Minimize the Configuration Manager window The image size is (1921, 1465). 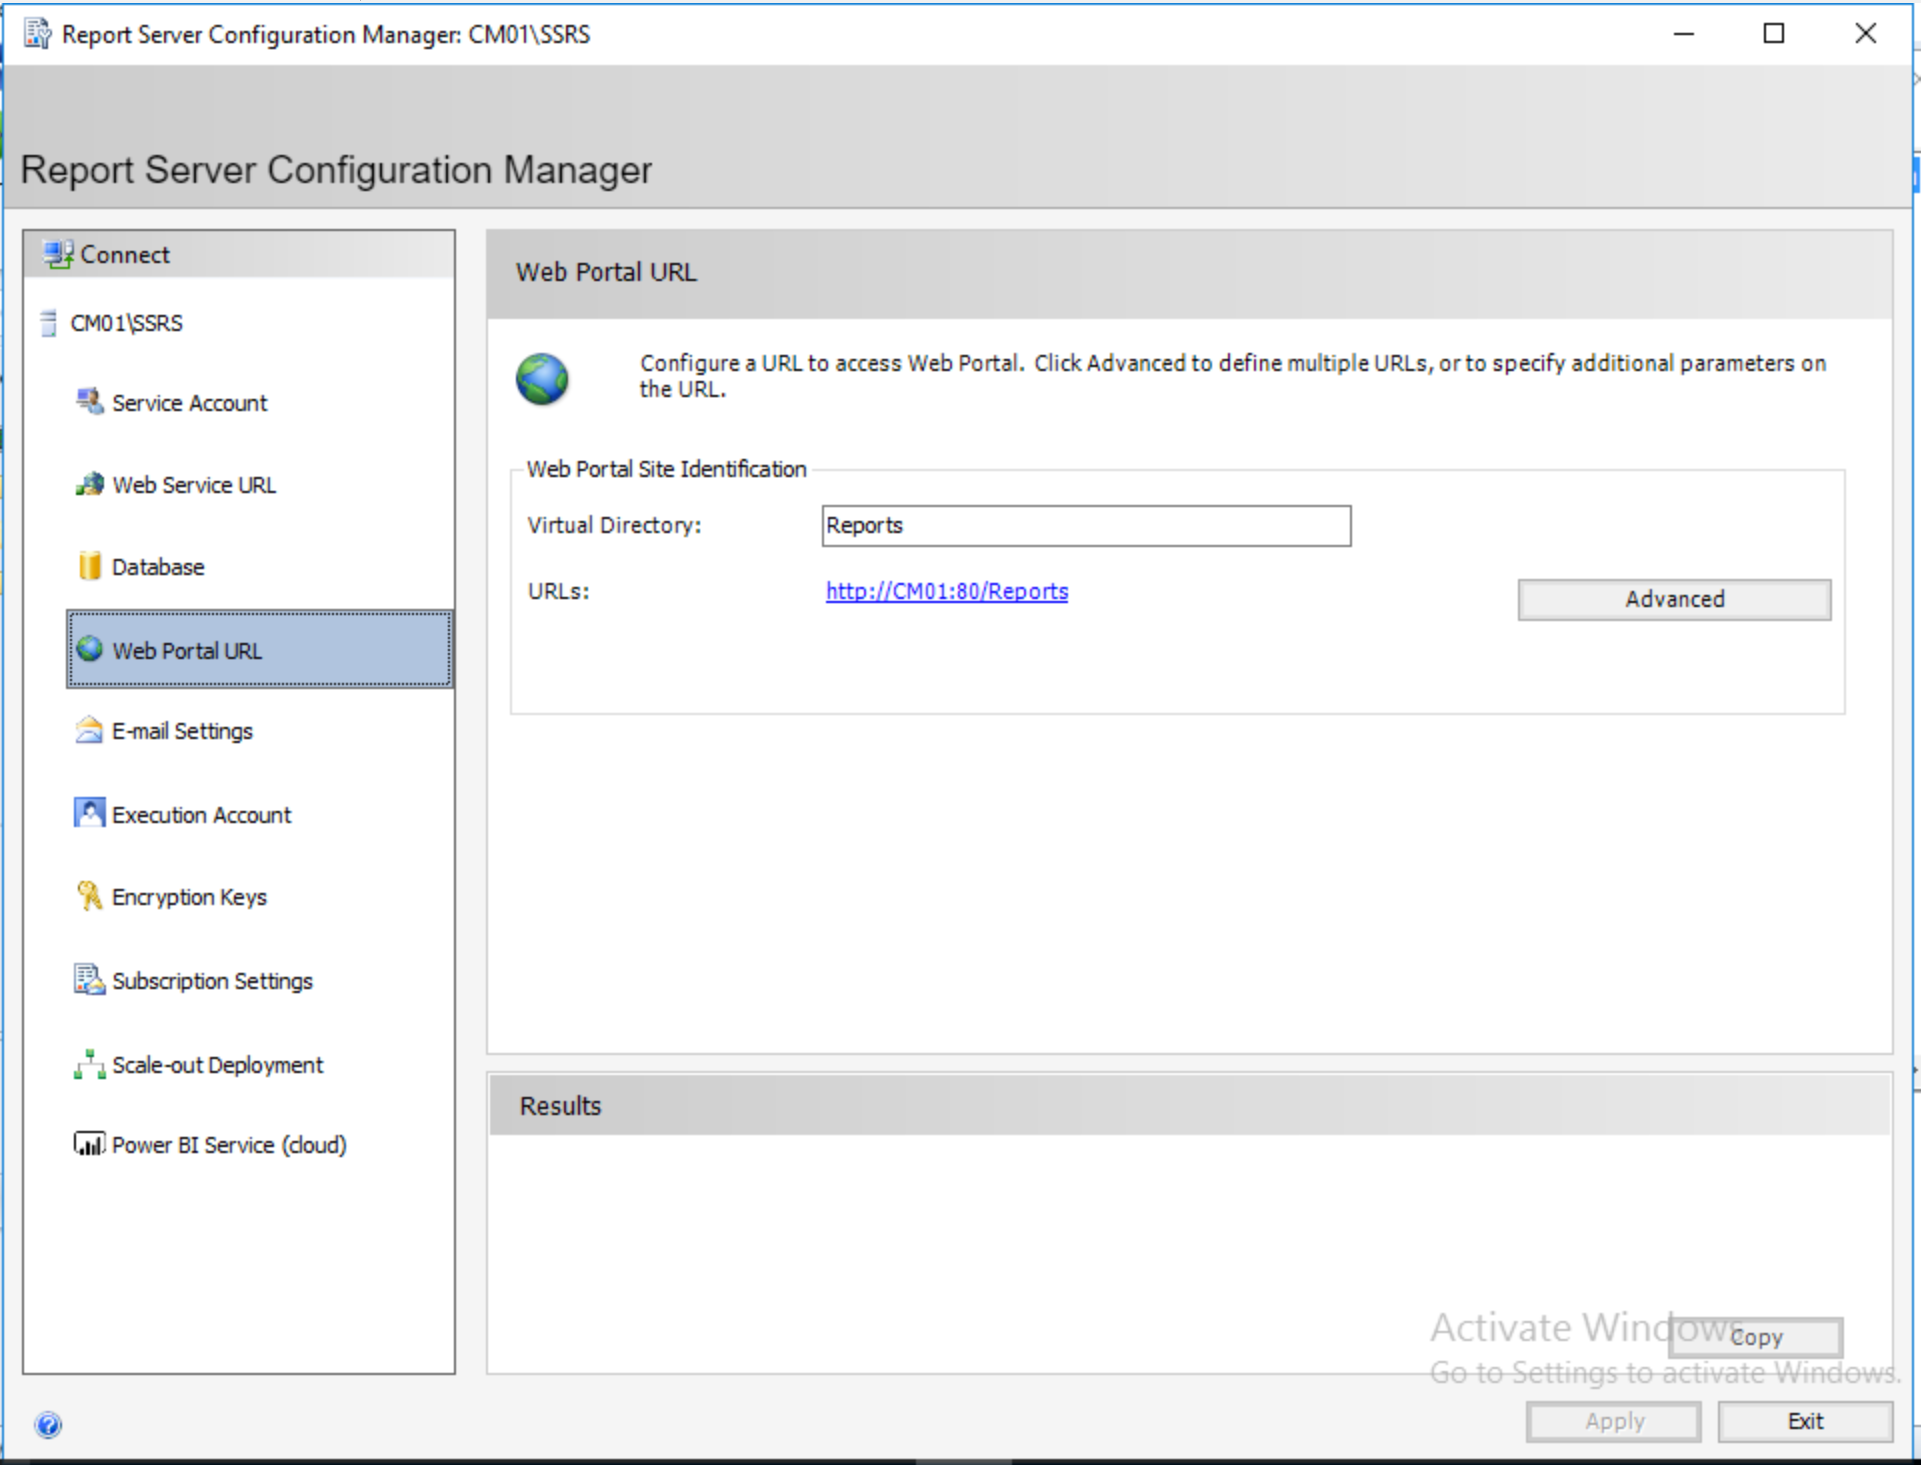(x=1684, y=34)
